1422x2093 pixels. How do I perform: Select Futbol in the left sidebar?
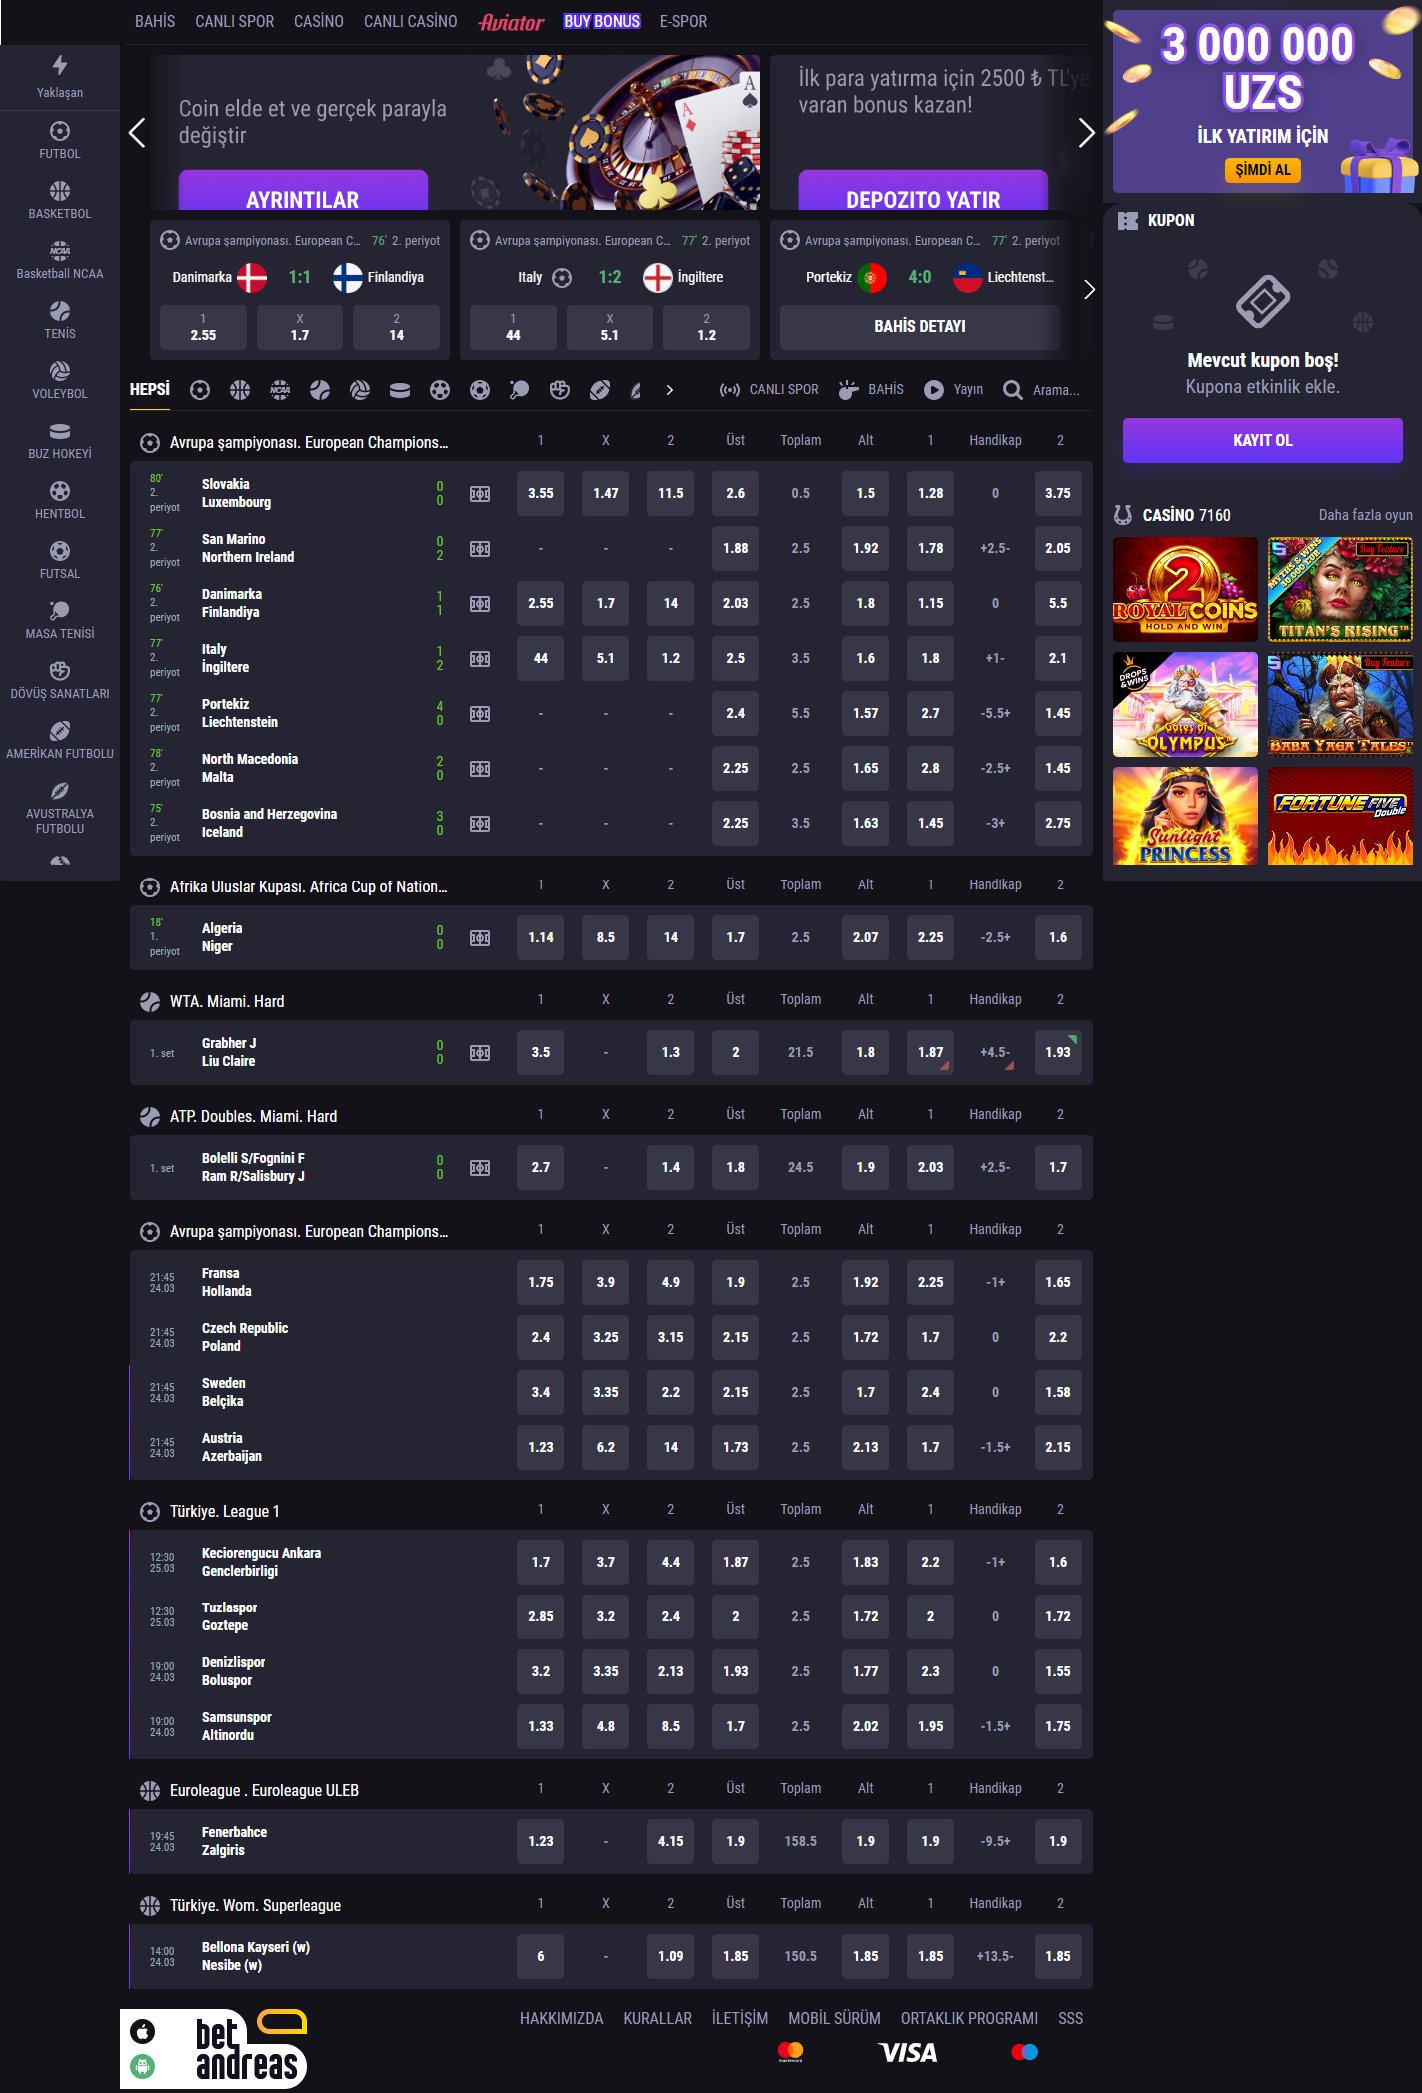click(x=60, y=140)
